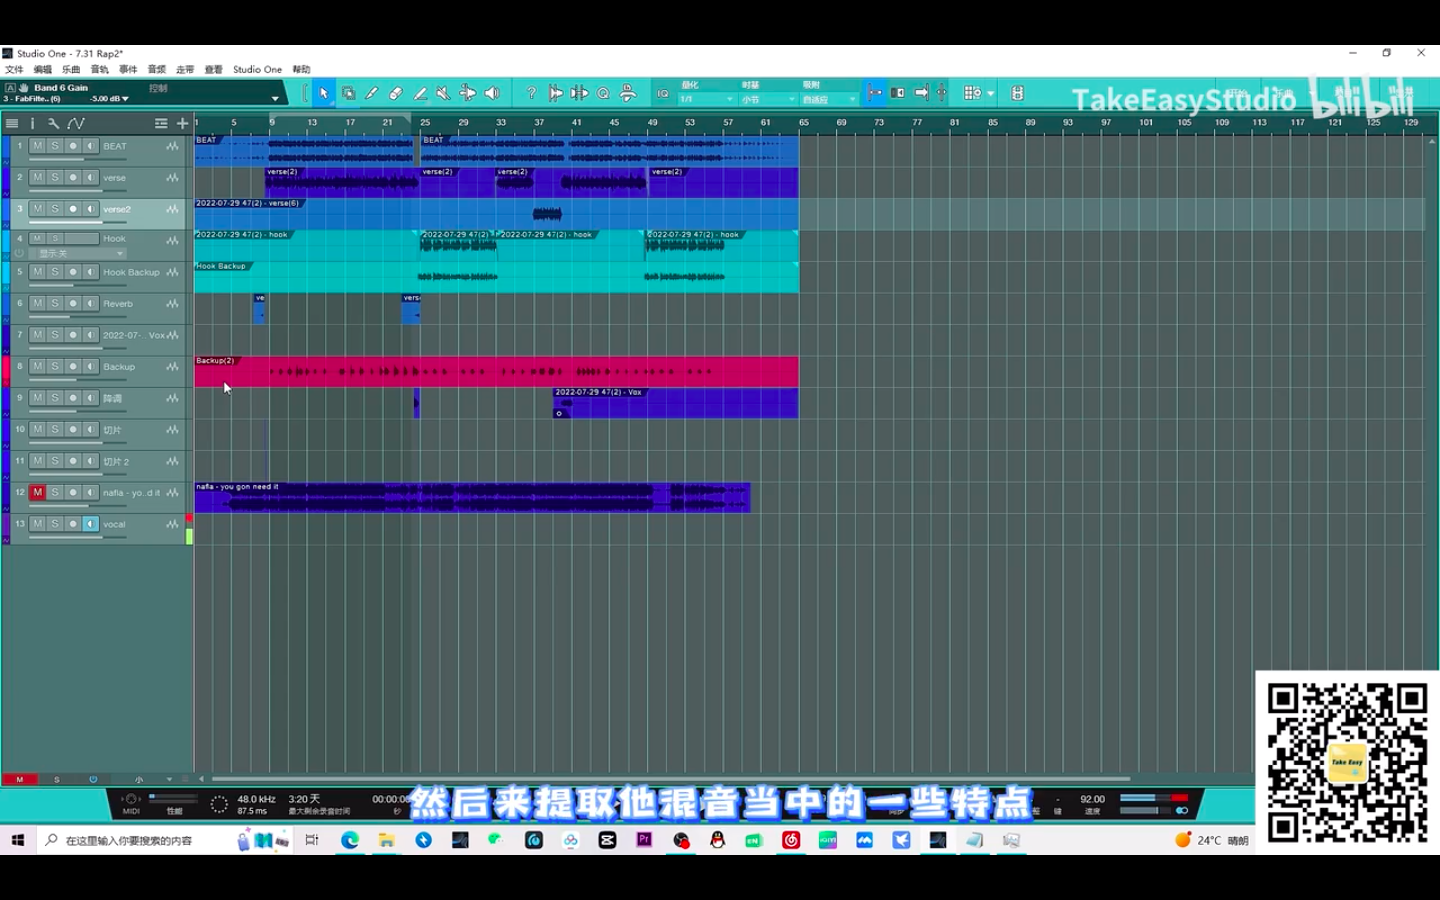
Task: Disable monitoring on the vocal track
Action: 91,524
